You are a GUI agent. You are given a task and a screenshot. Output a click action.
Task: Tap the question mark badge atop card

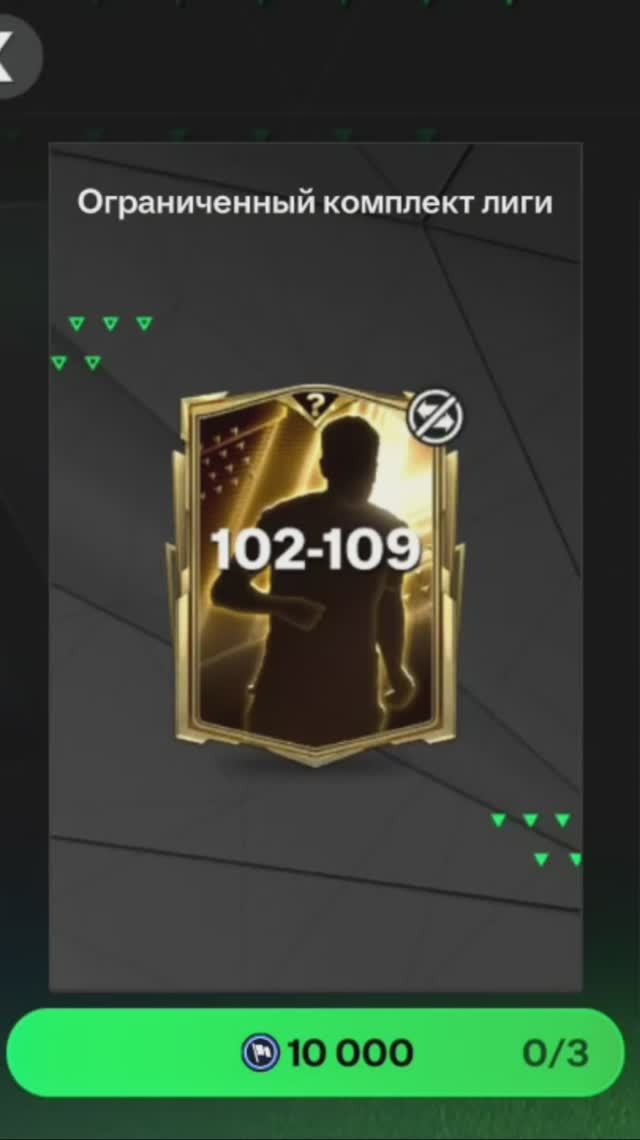tap(315, 403)
